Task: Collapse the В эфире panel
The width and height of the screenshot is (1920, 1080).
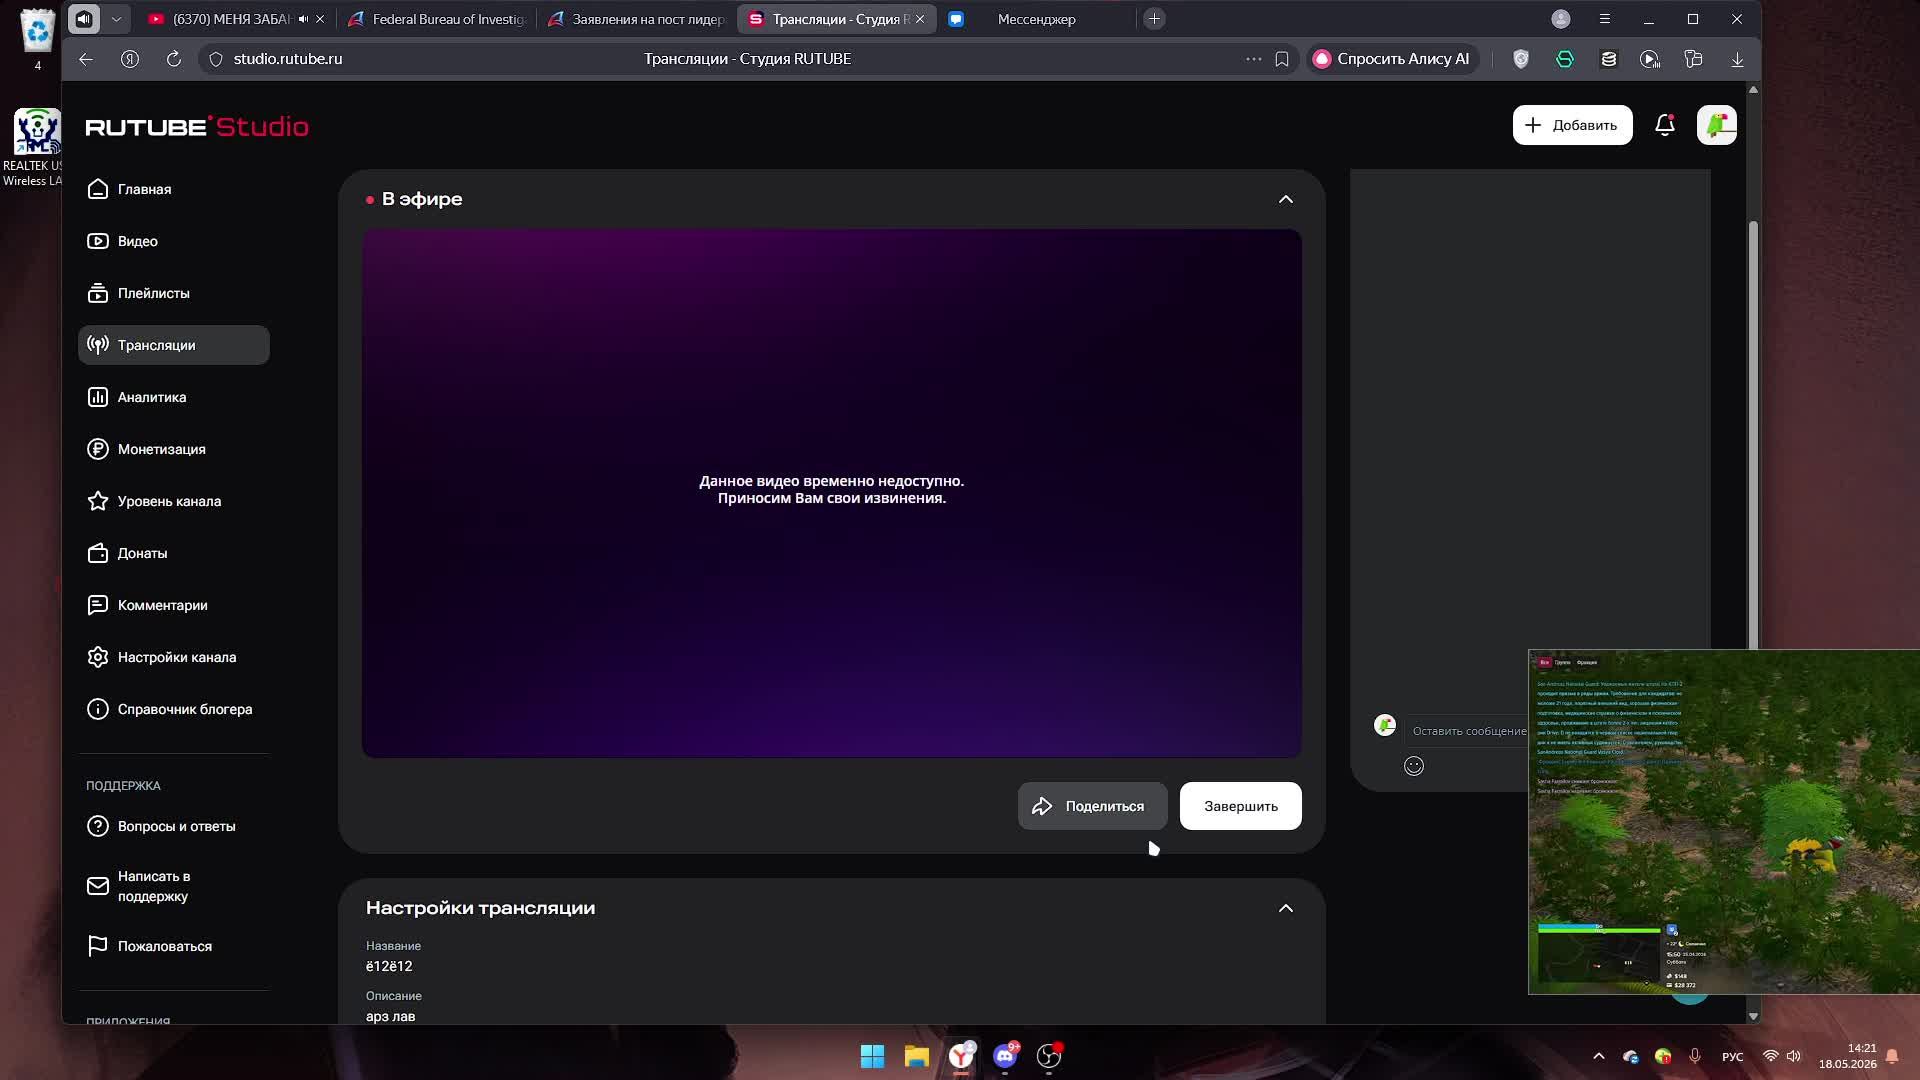Action: [x=1286, y=199]
